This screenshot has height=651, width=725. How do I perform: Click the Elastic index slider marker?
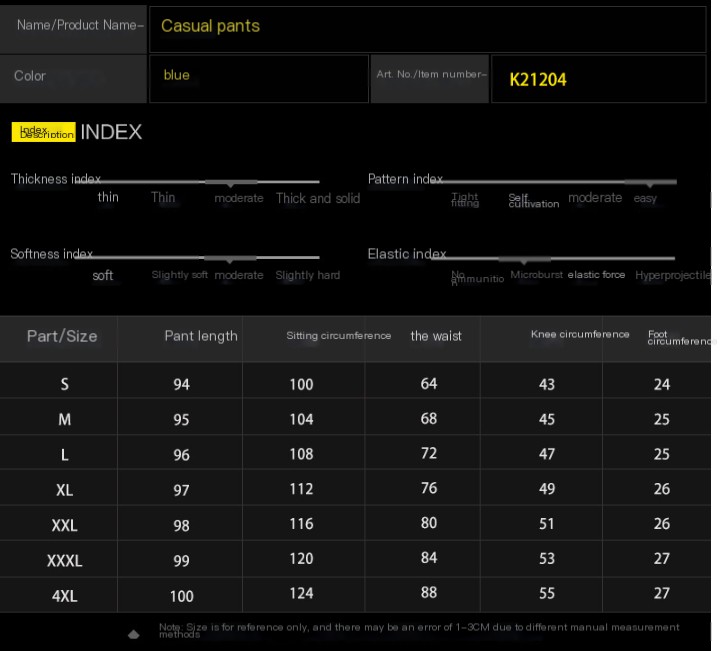[524, 258]
